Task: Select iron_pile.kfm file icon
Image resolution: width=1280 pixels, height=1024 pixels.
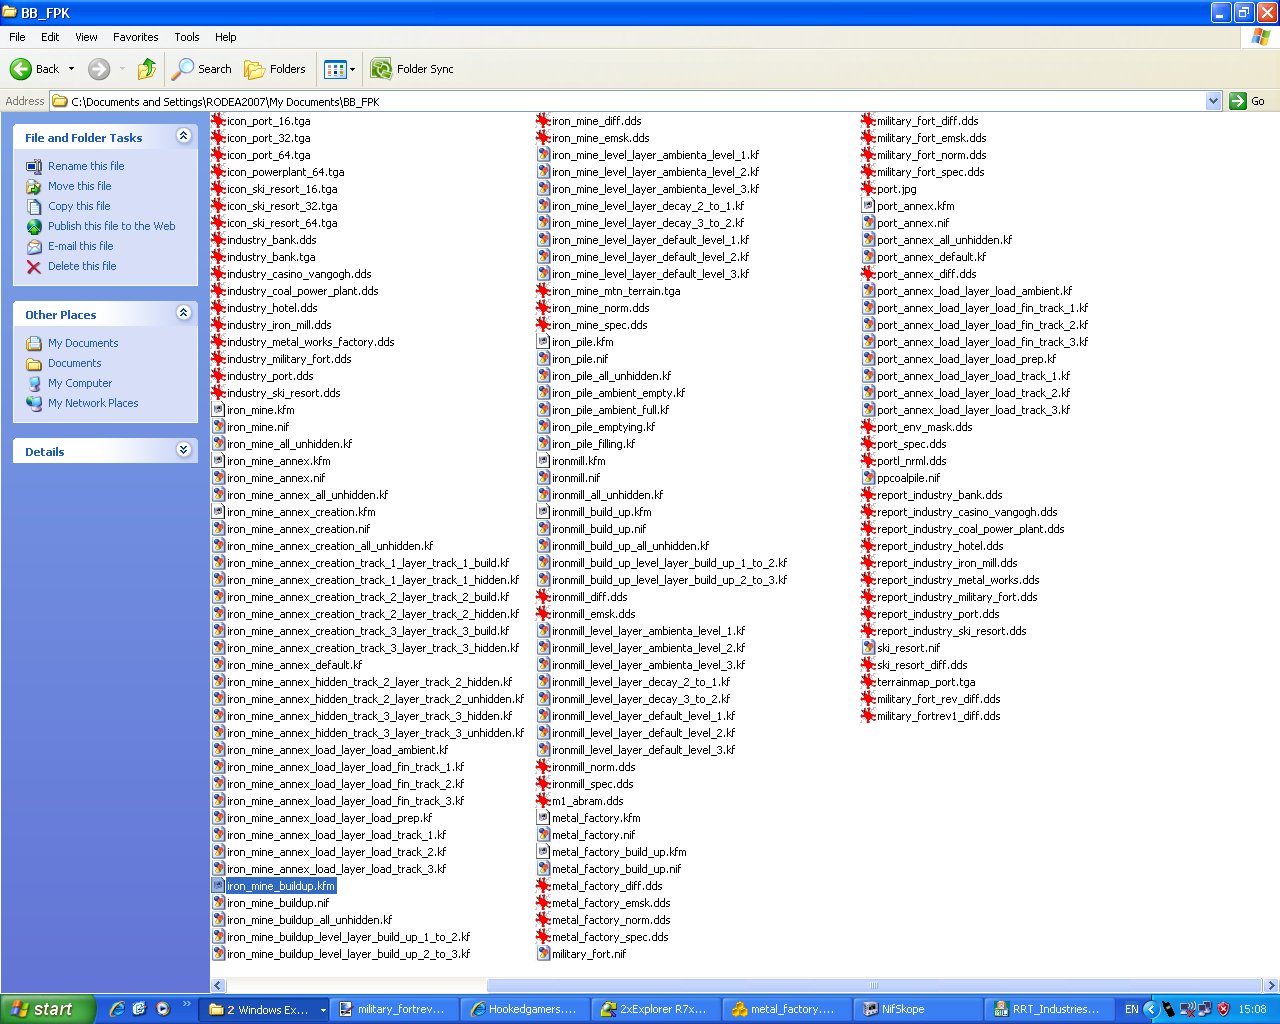Action: click(x=543, y=342)
